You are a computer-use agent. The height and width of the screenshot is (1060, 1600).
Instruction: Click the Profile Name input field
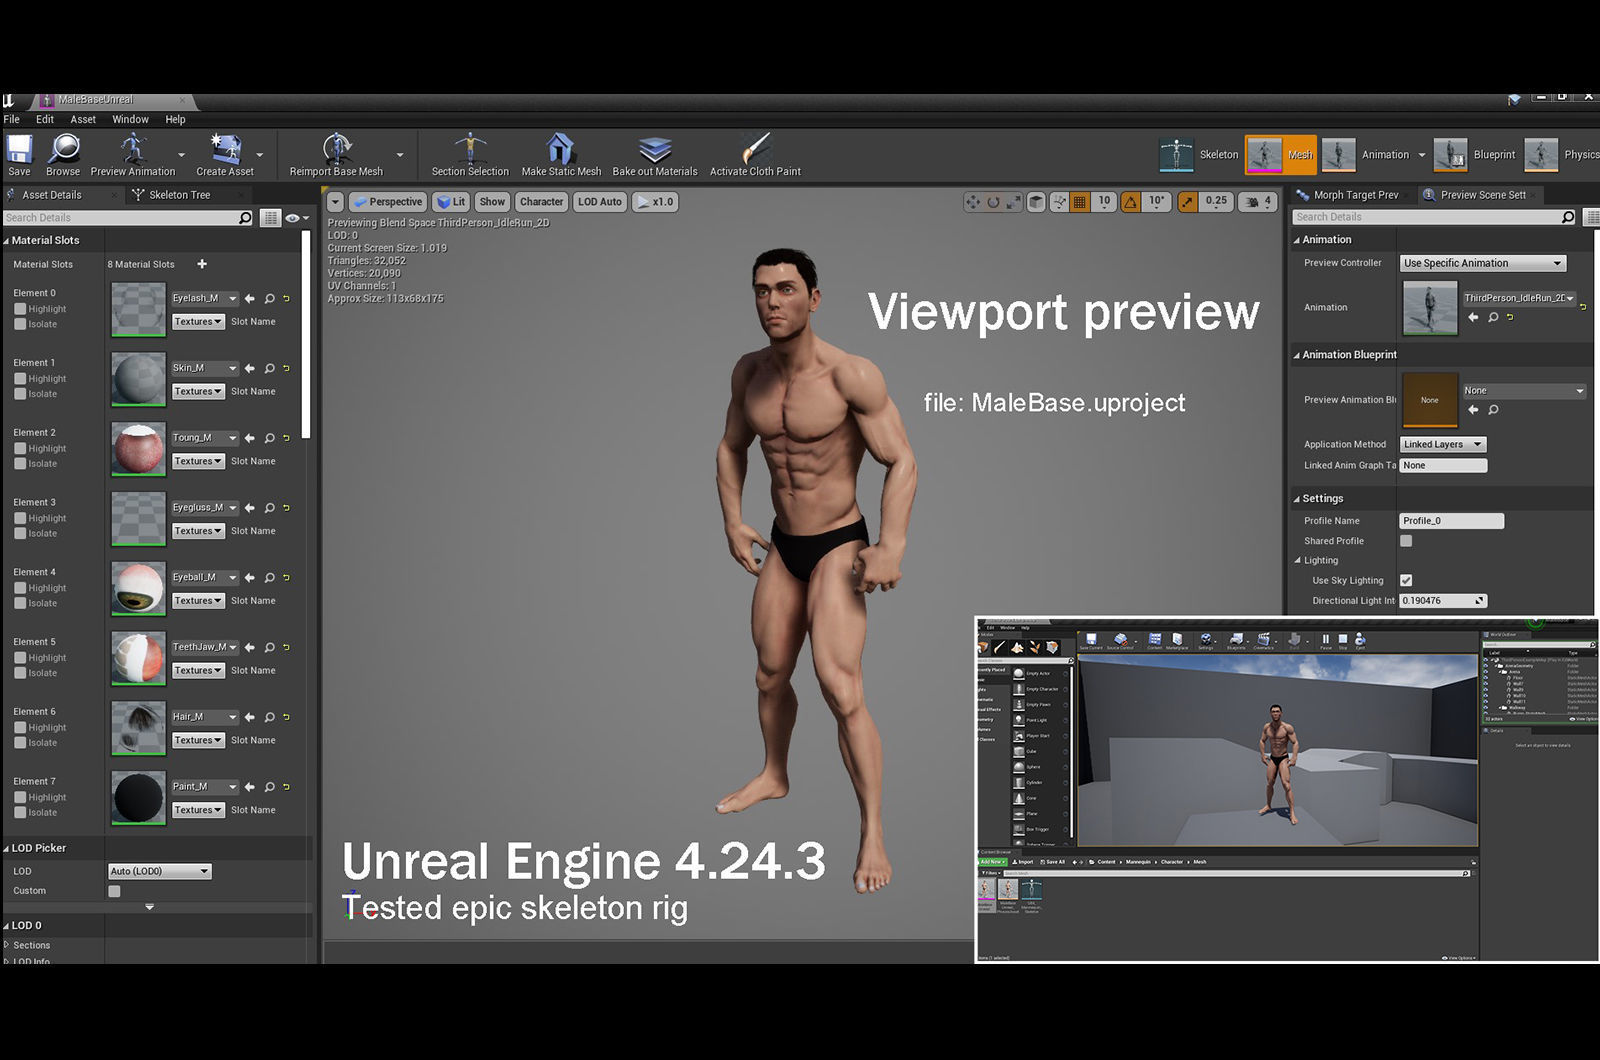(x=1452, y=521)
